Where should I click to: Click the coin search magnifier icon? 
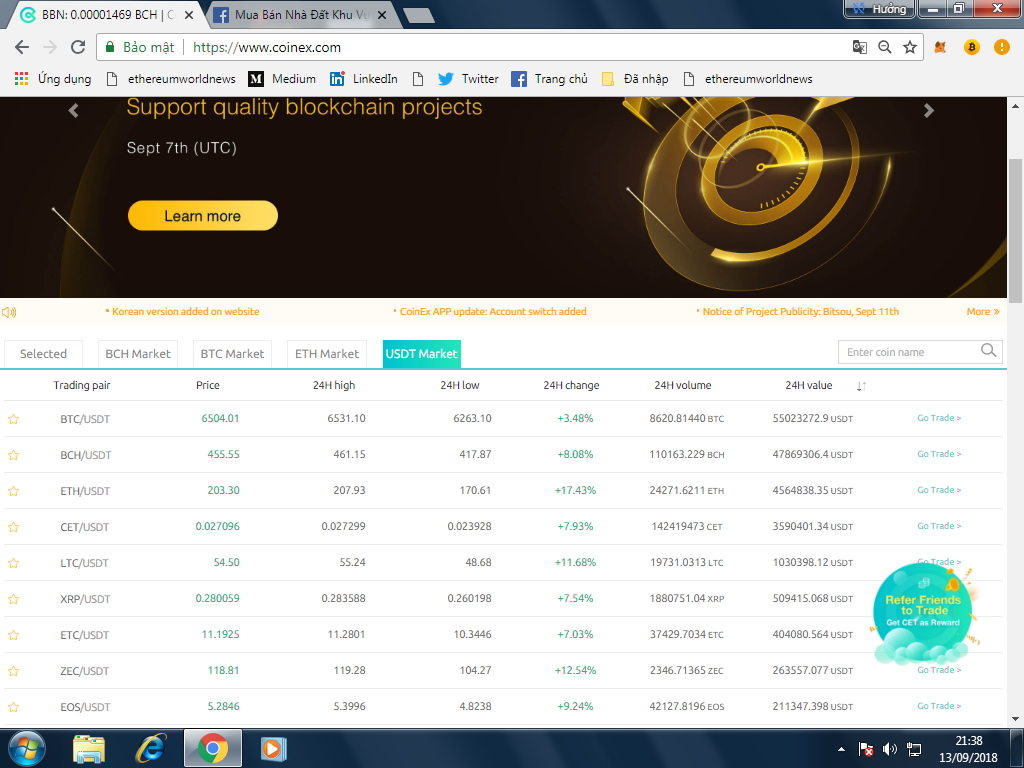[x=989, y=351]
